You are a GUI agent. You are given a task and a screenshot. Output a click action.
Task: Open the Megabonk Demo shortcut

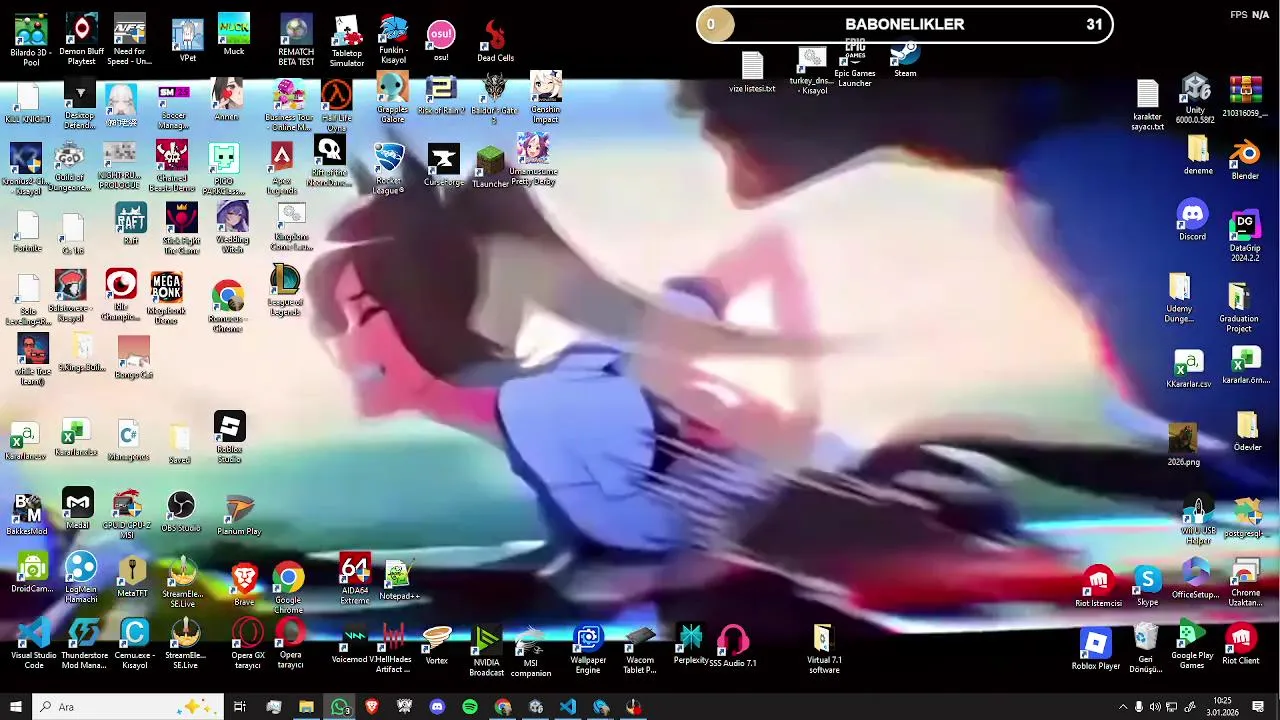tap(166, 298)
